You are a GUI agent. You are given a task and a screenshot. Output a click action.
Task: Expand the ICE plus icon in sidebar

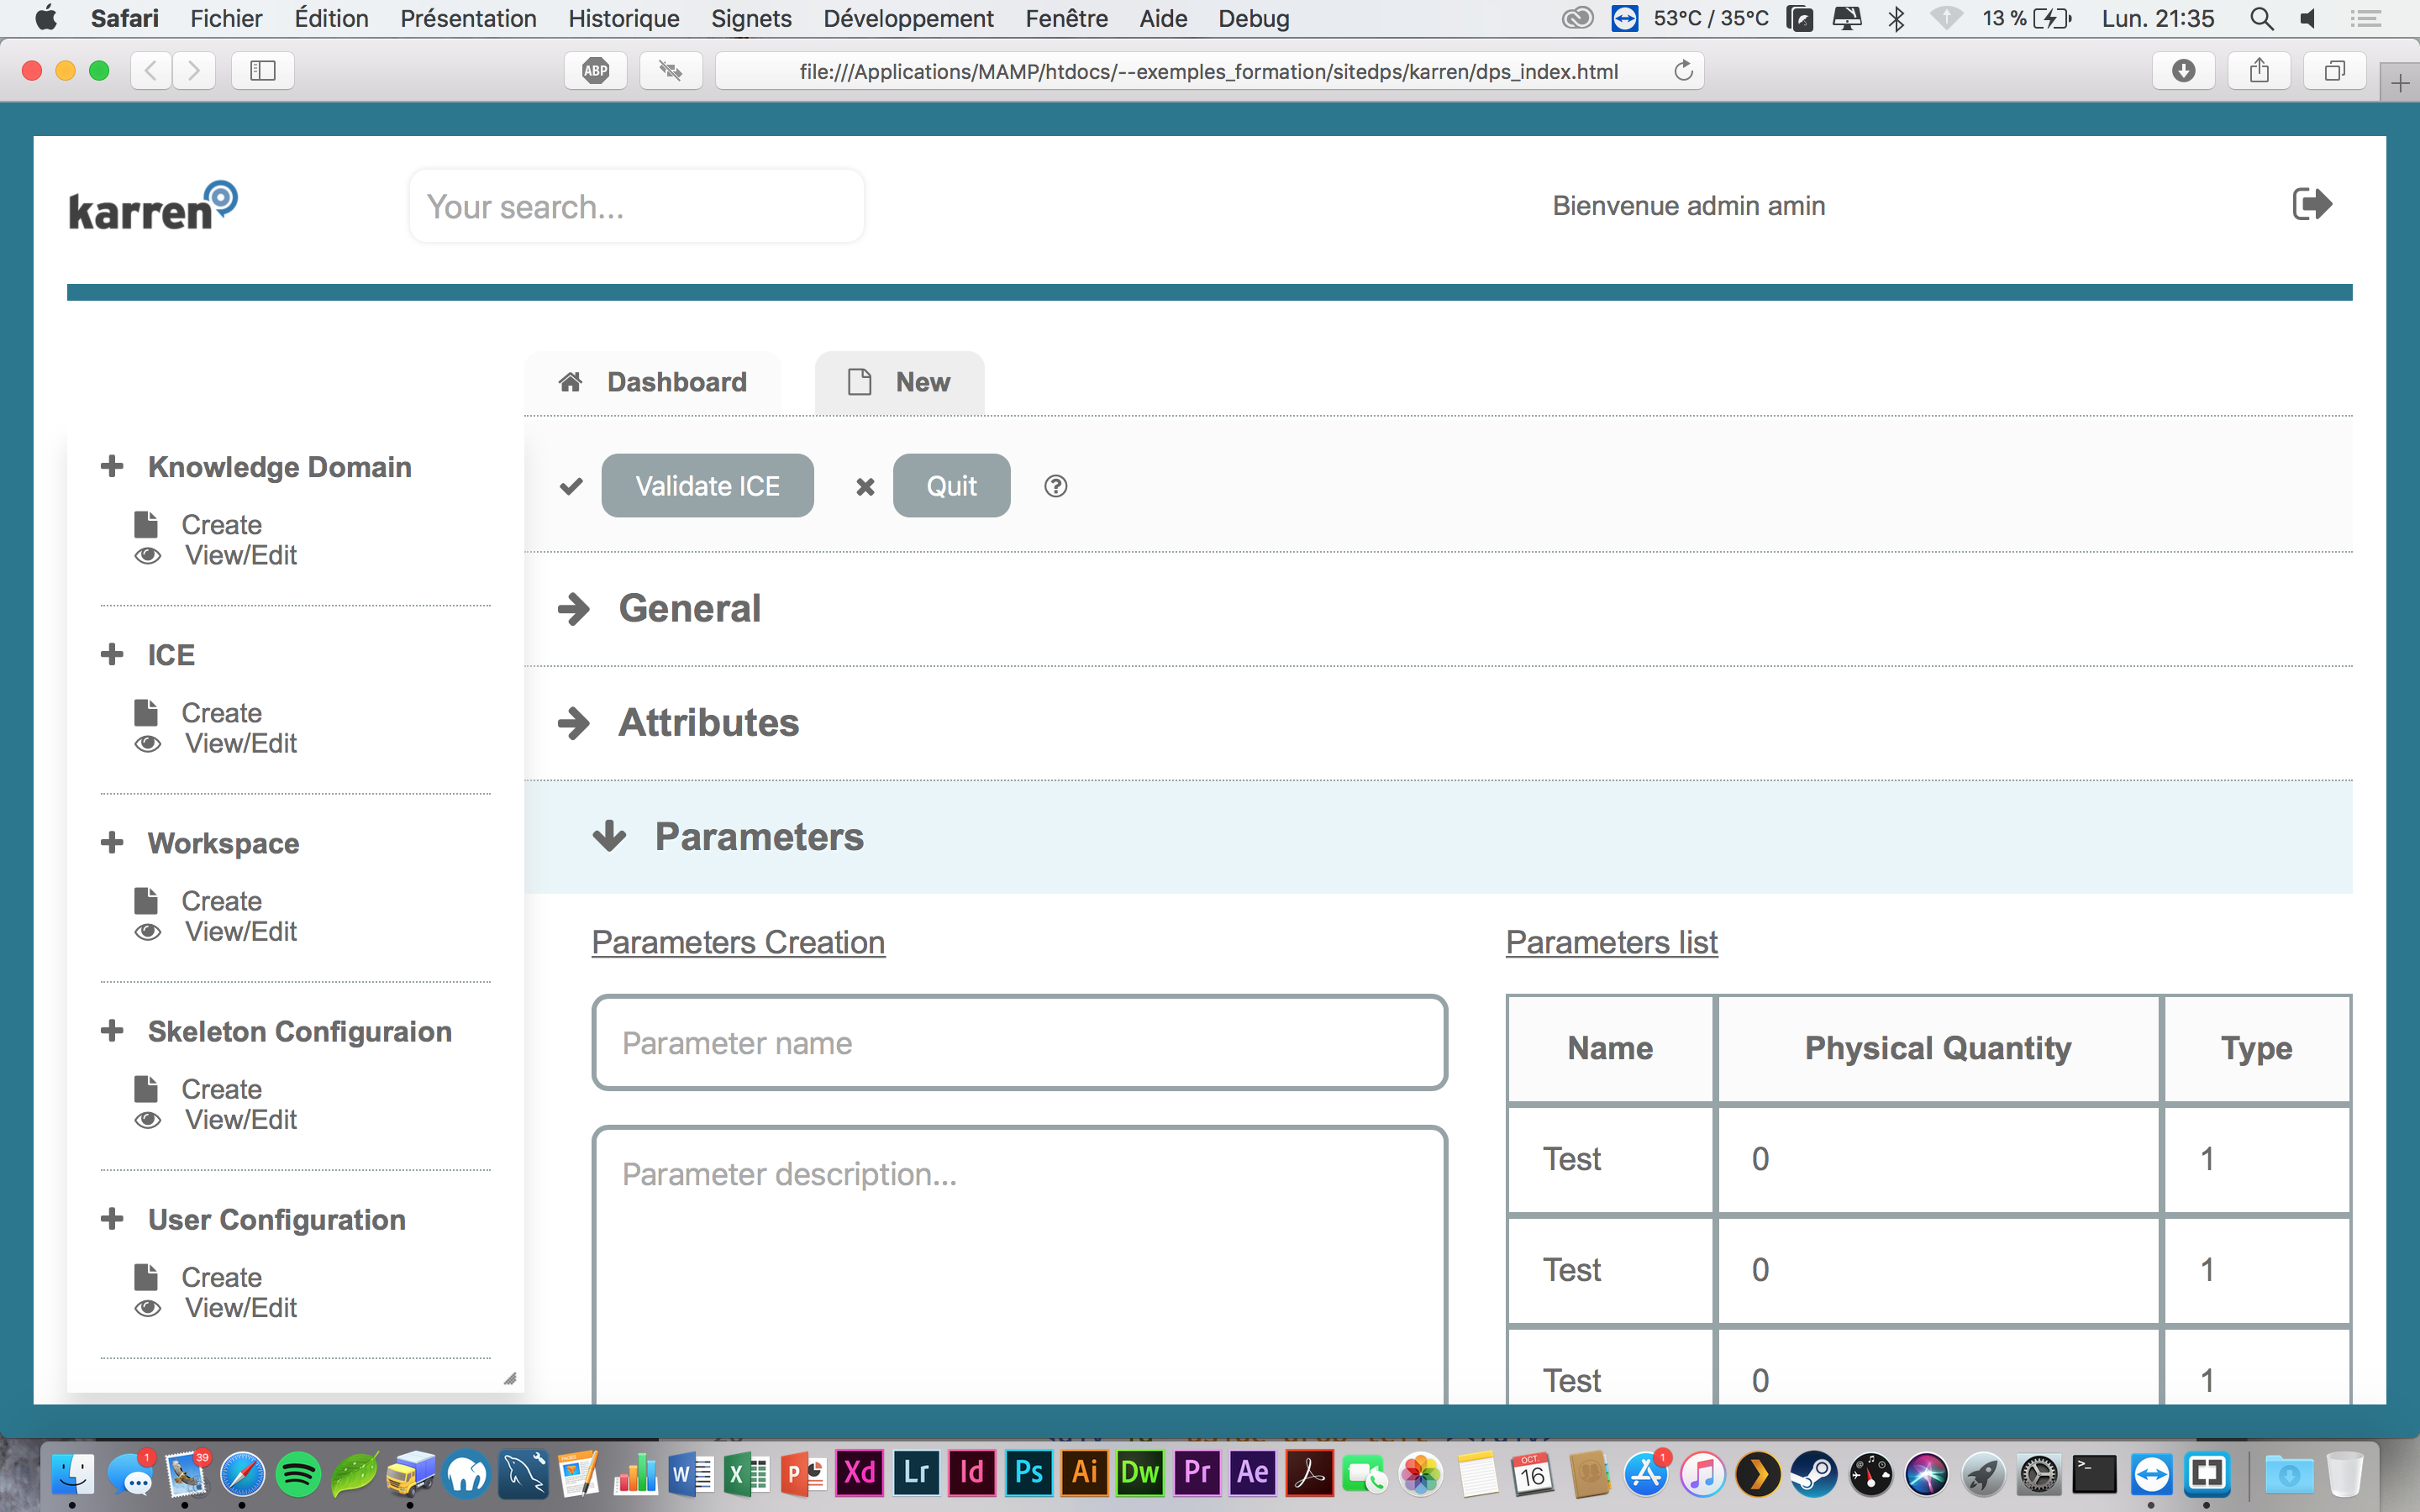tap(112, 654)
